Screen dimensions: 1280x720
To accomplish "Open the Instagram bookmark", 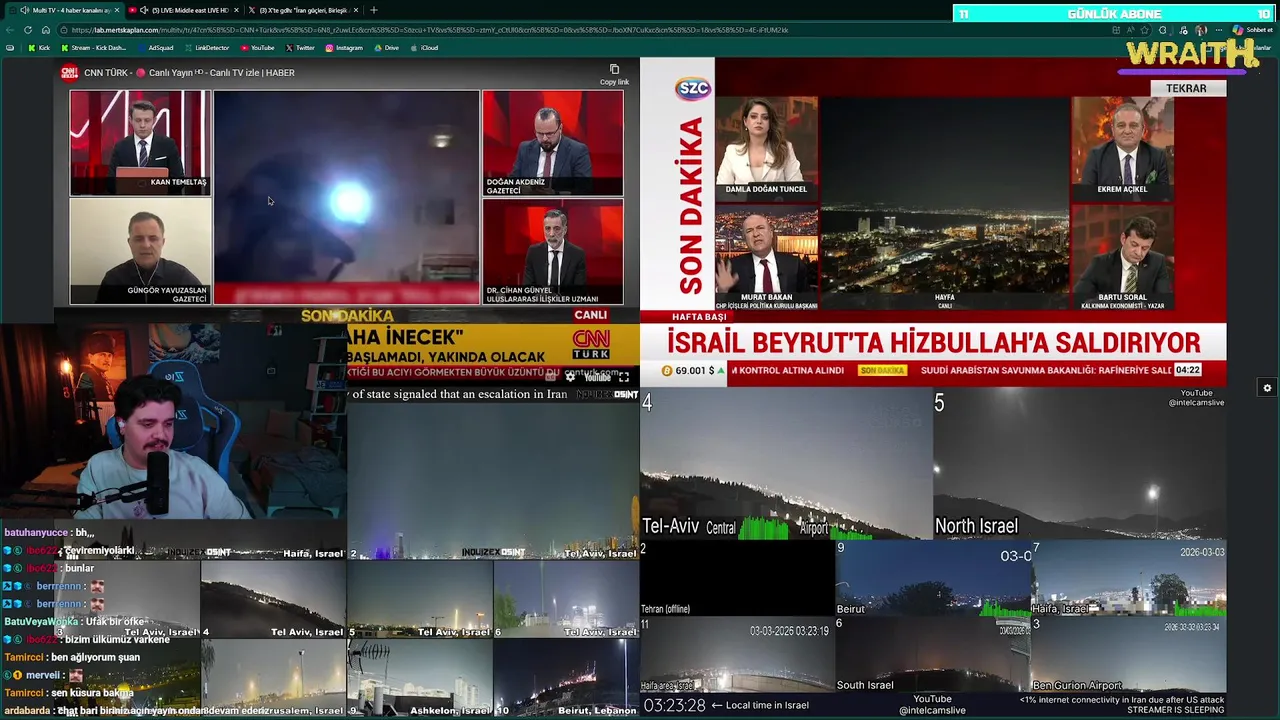I will pos(343,48).
